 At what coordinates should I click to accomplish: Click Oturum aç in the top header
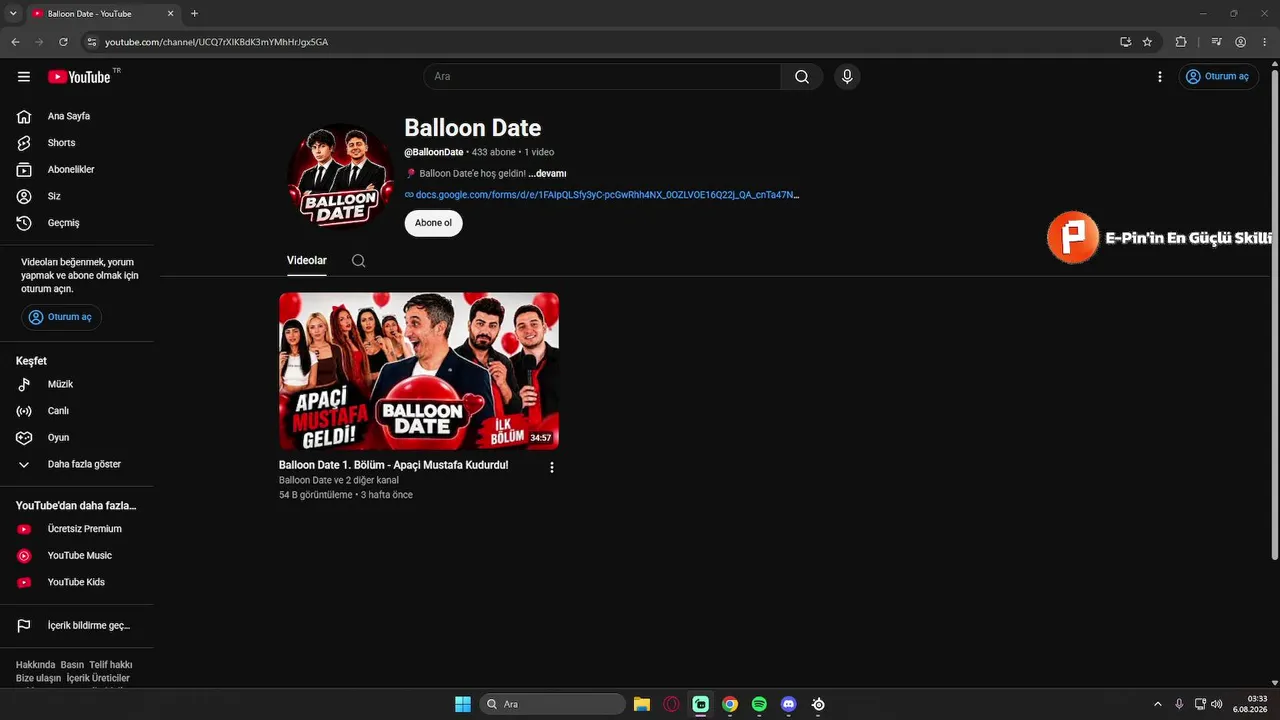click(x=1218, y=77)
